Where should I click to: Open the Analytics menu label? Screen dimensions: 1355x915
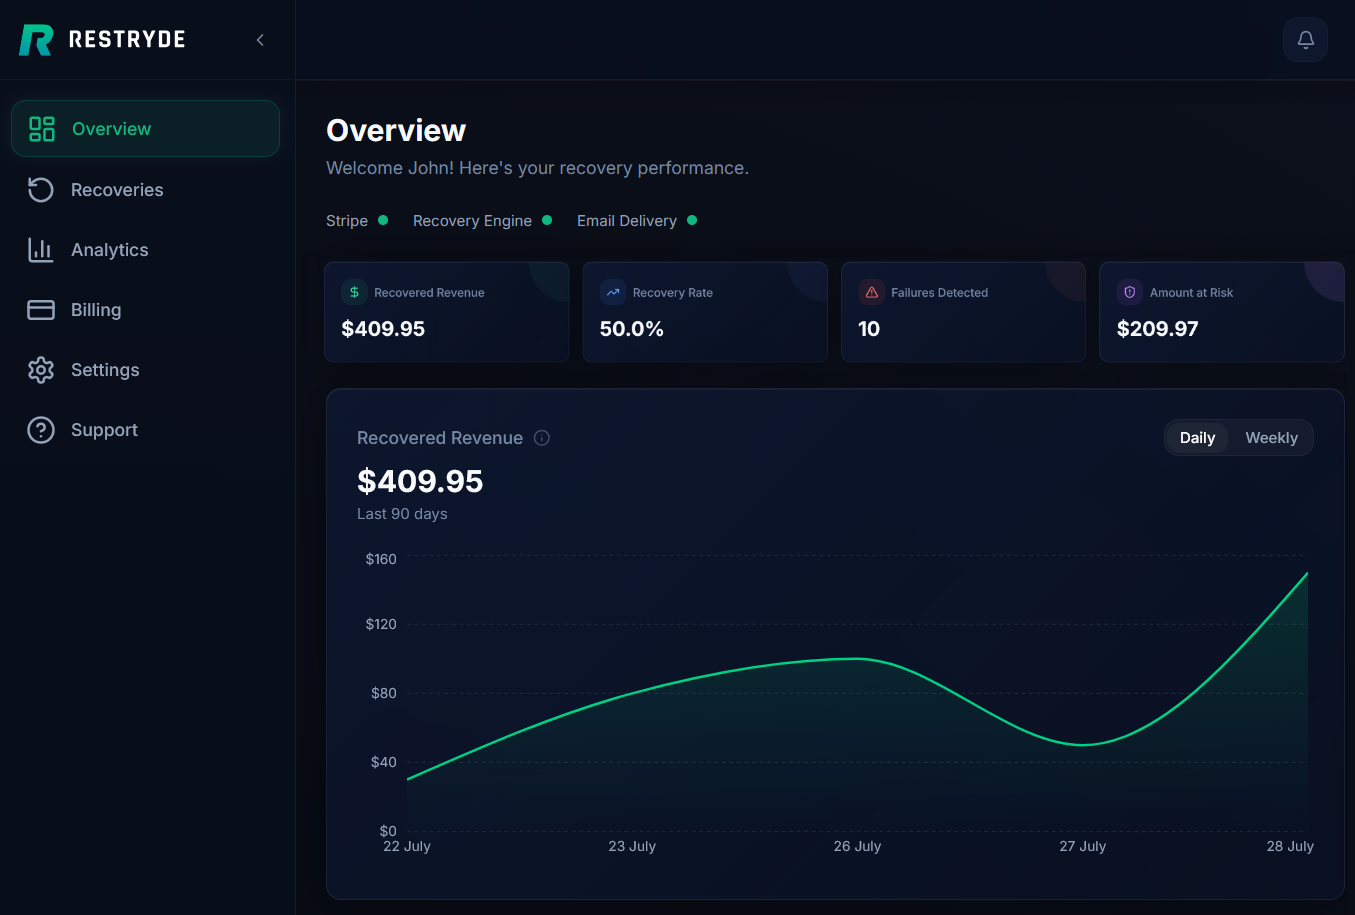(110, 250)
